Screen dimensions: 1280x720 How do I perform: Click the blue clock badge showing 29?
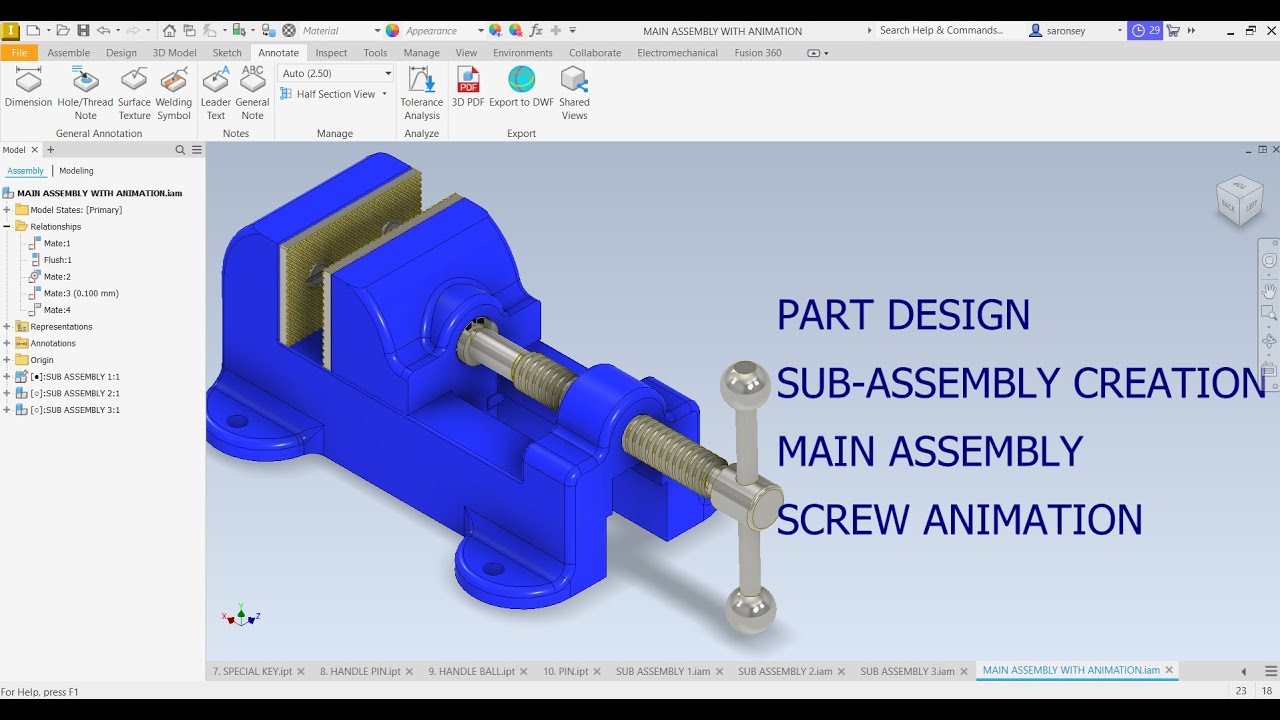click(1145, 31)
